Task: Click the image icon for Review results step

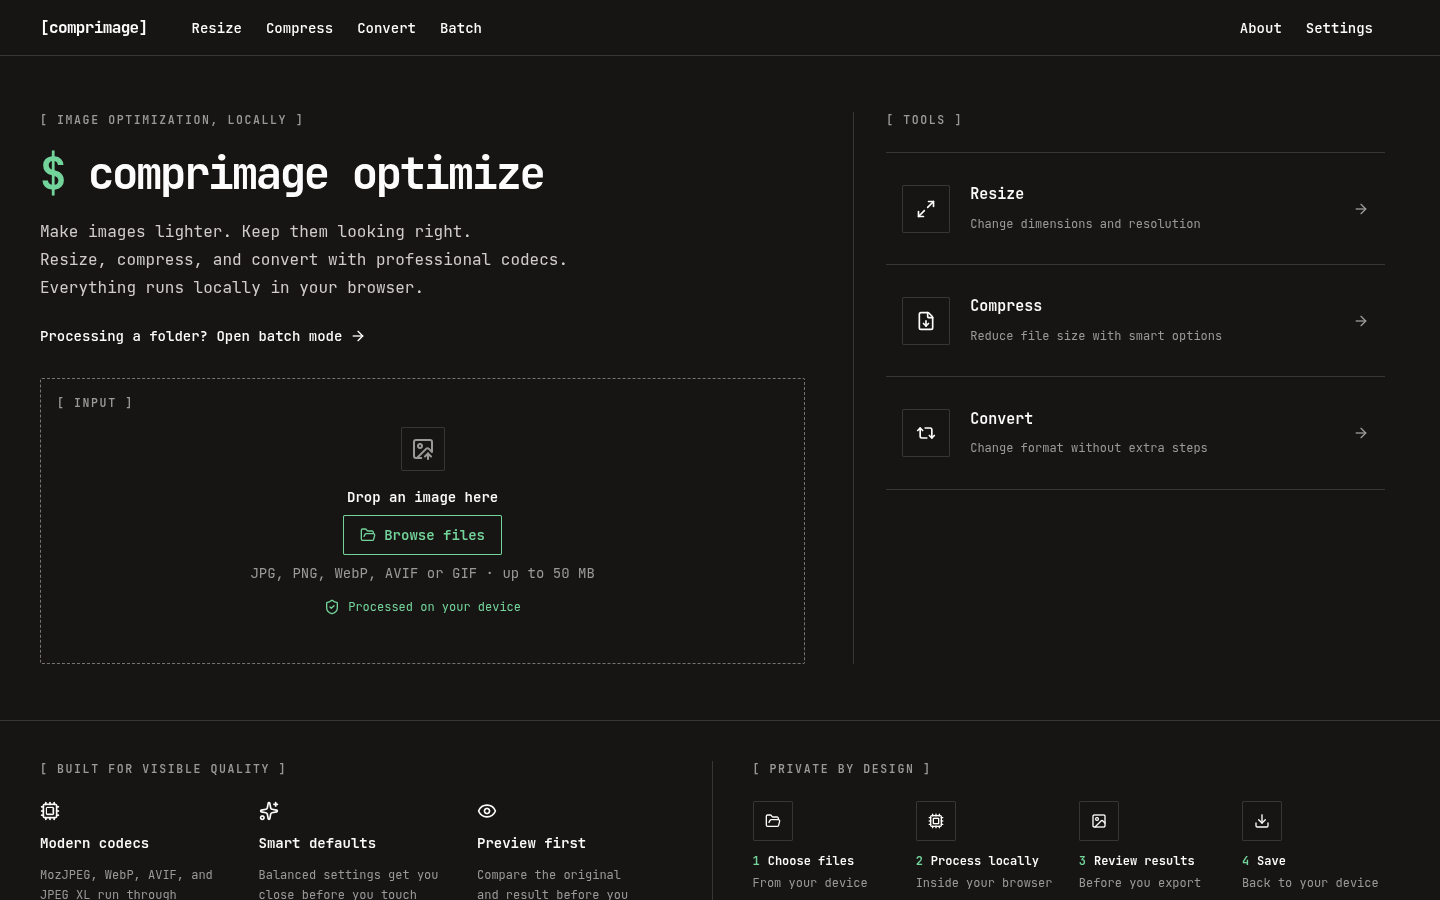Action: (x=1099, y=821)
